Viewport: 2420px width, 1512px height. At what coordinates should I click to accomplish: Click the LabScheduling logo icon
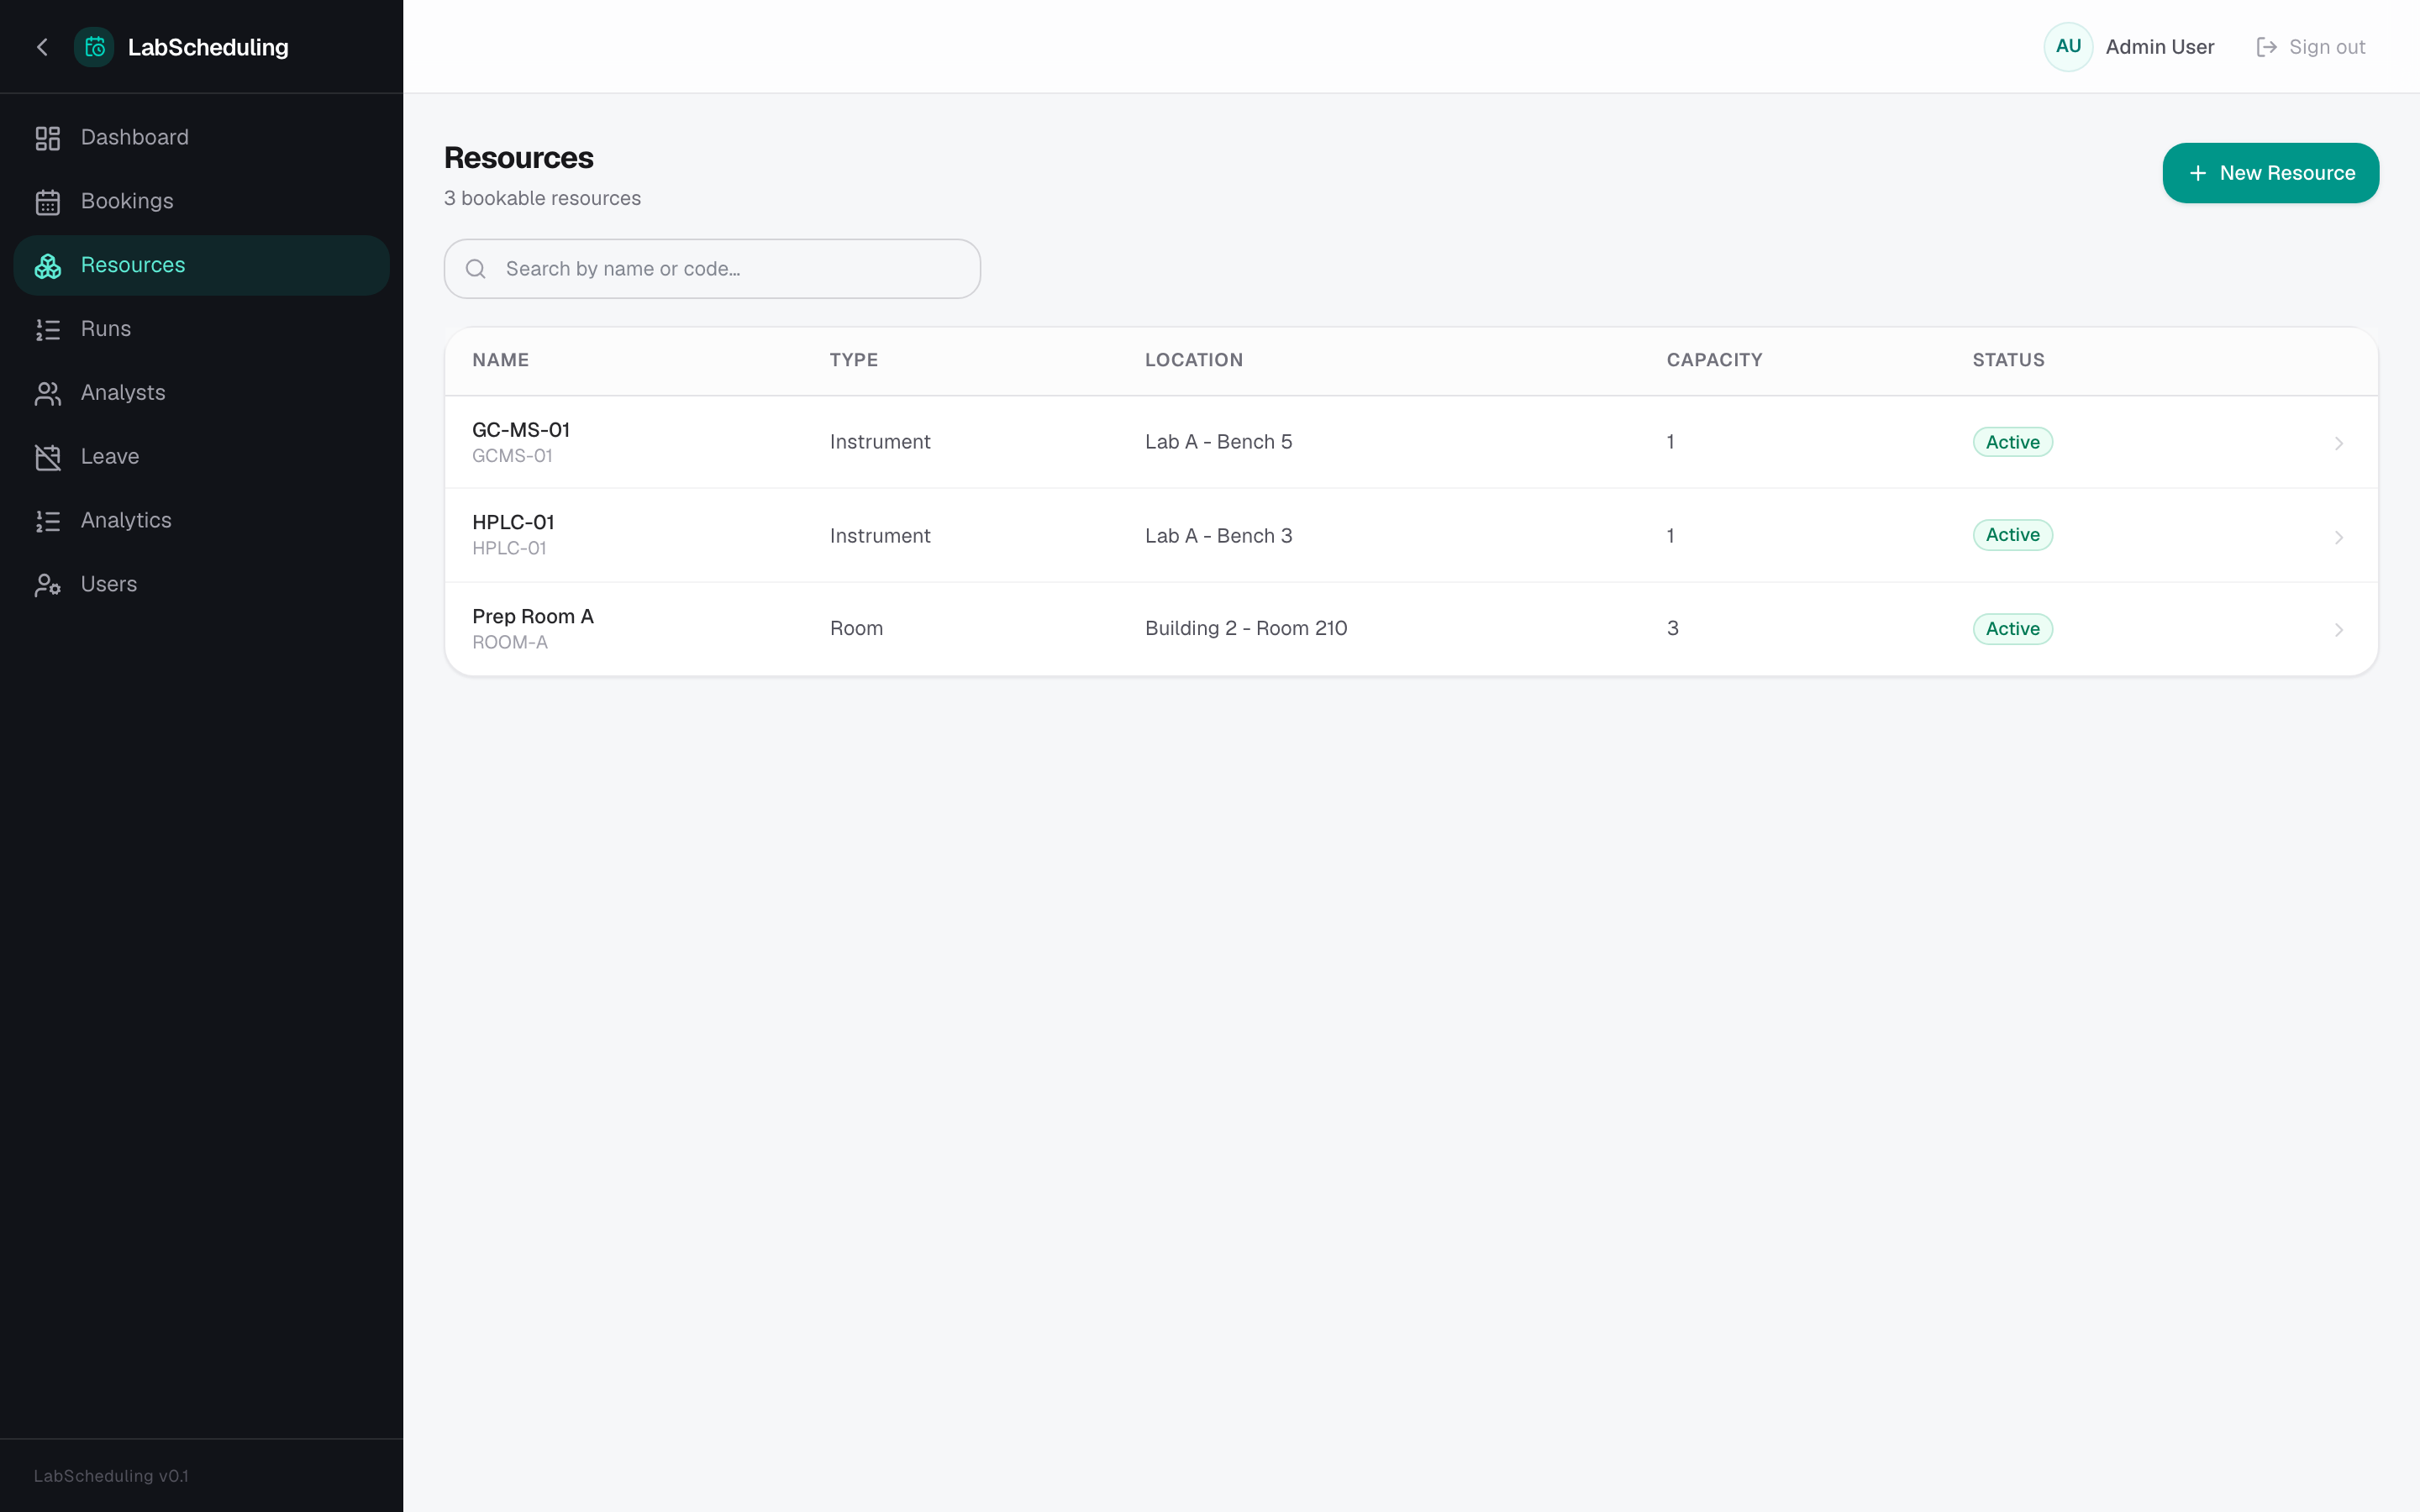(x=95, y=47)
